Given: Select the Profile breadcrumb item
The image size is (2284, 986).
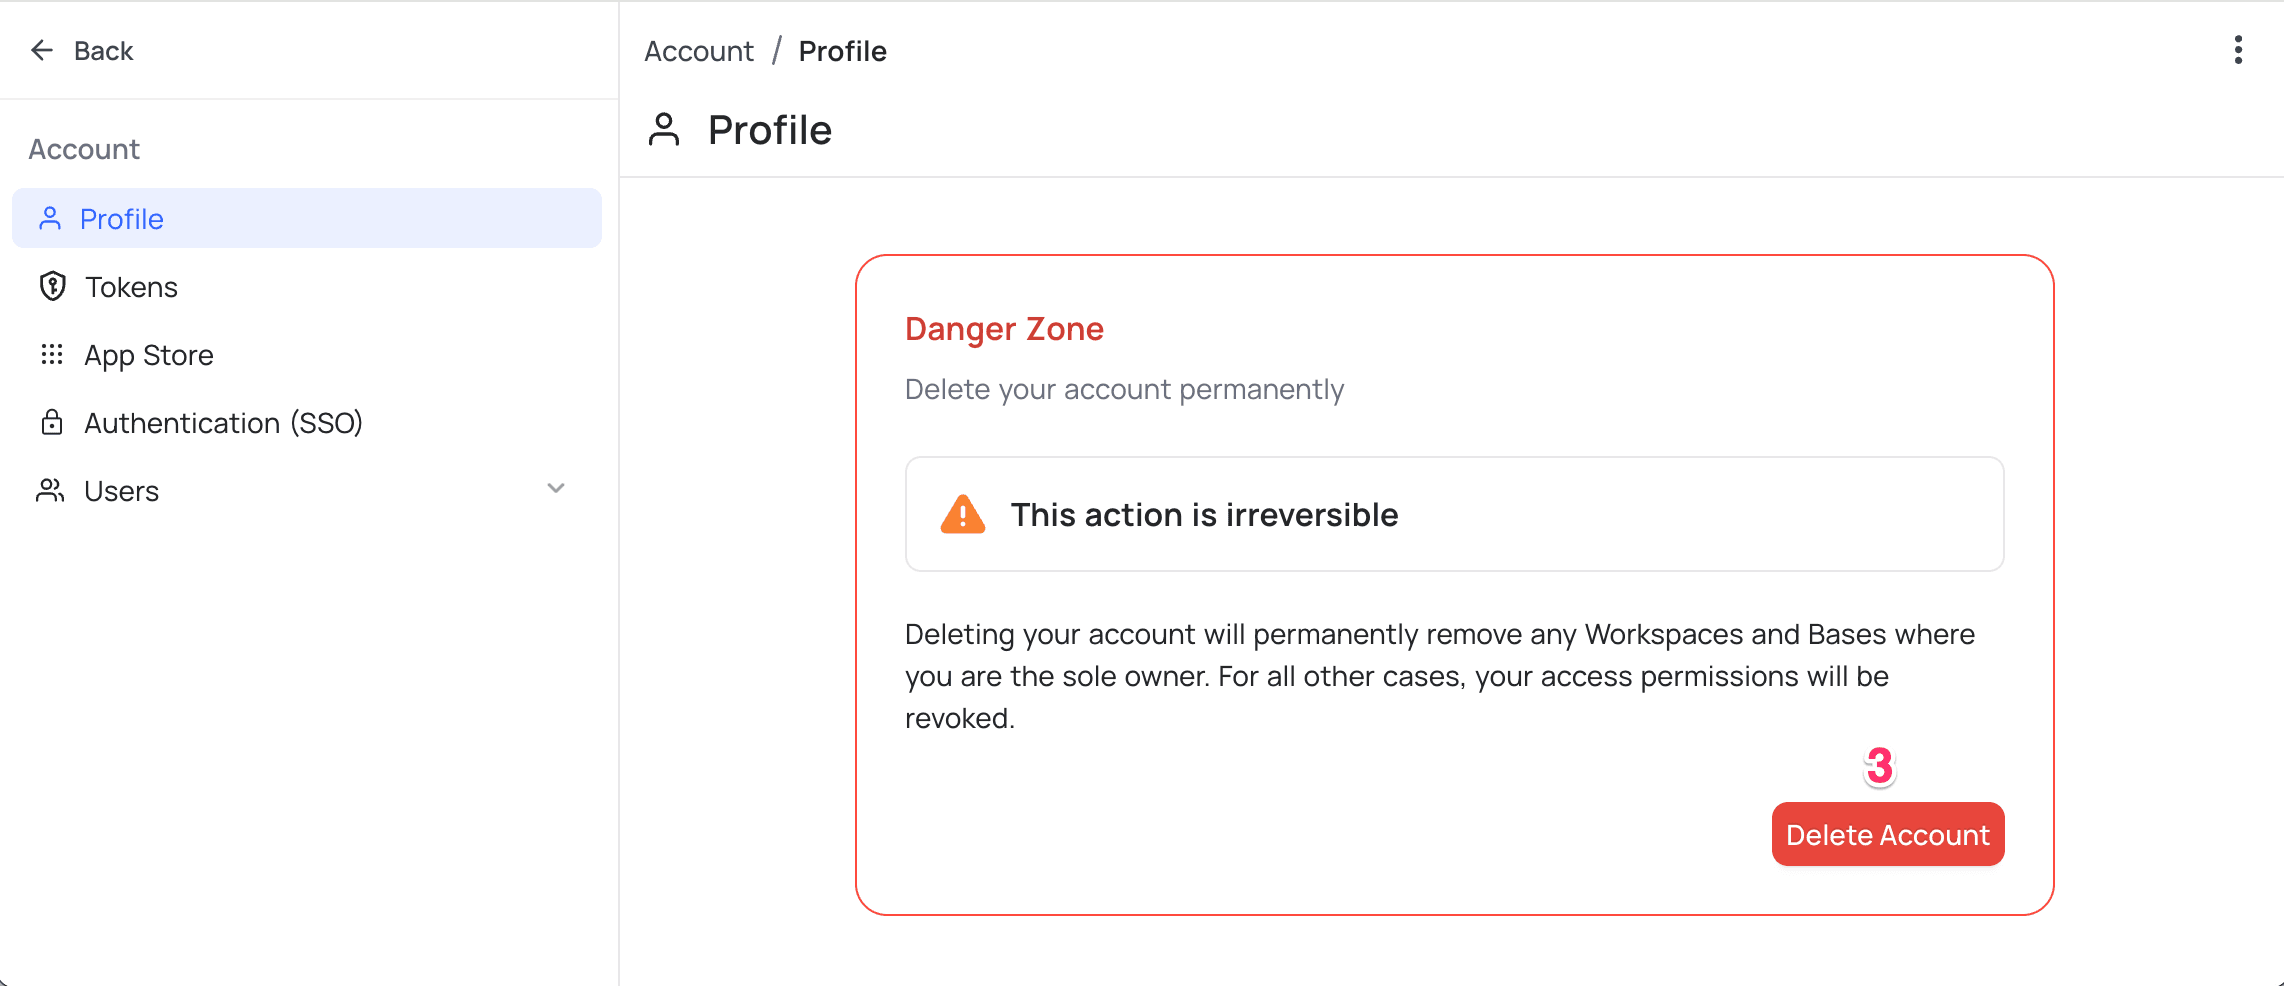Looking at the screenshot, I should 841,50.
